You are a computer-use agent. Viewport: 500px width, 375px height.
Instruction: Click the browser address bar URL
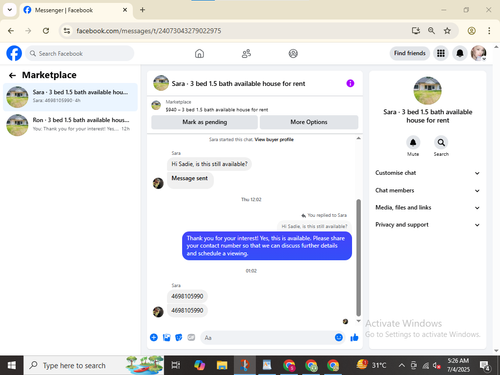pyautogui.click(x=149, y=31)
